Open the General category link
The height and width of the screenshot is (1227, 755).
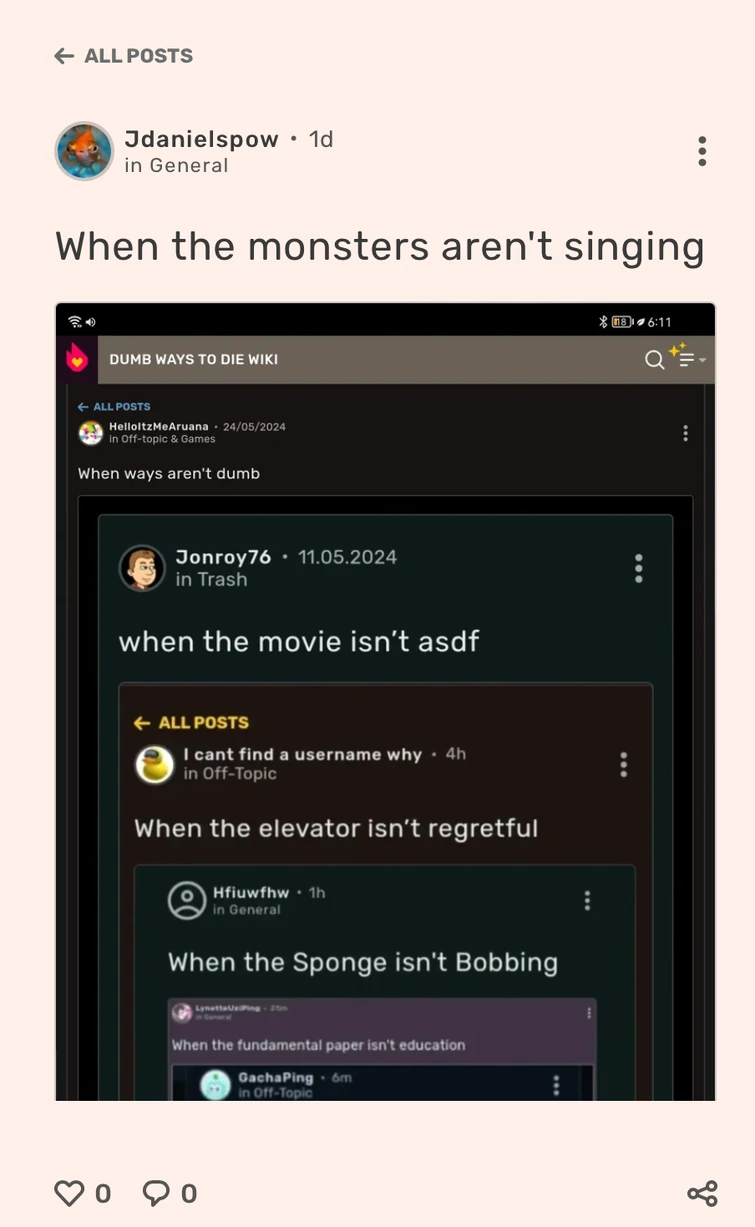point(188,166)
